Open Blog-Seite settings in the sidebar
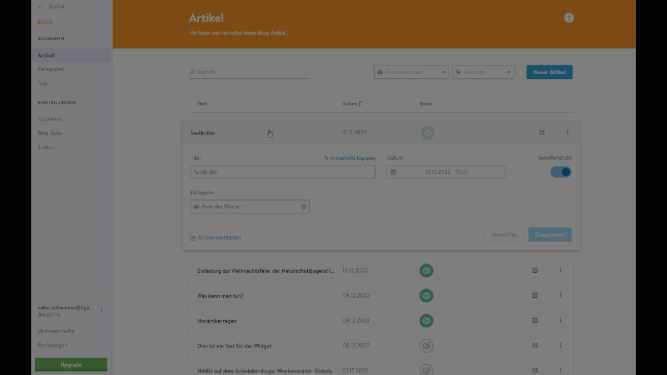Viewport: 667px width, 375px height. tap(50, 133)
